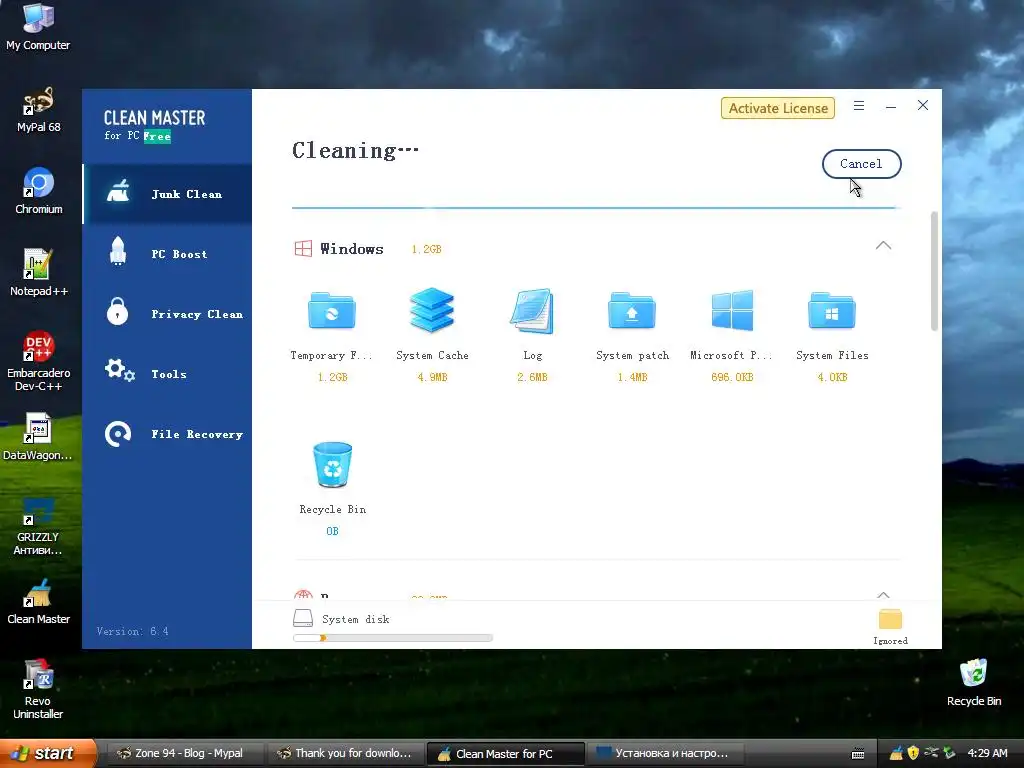Screen dimensions: 1024x768
Task: Click the Clean Master for PC Free logo
Action: 154,126
